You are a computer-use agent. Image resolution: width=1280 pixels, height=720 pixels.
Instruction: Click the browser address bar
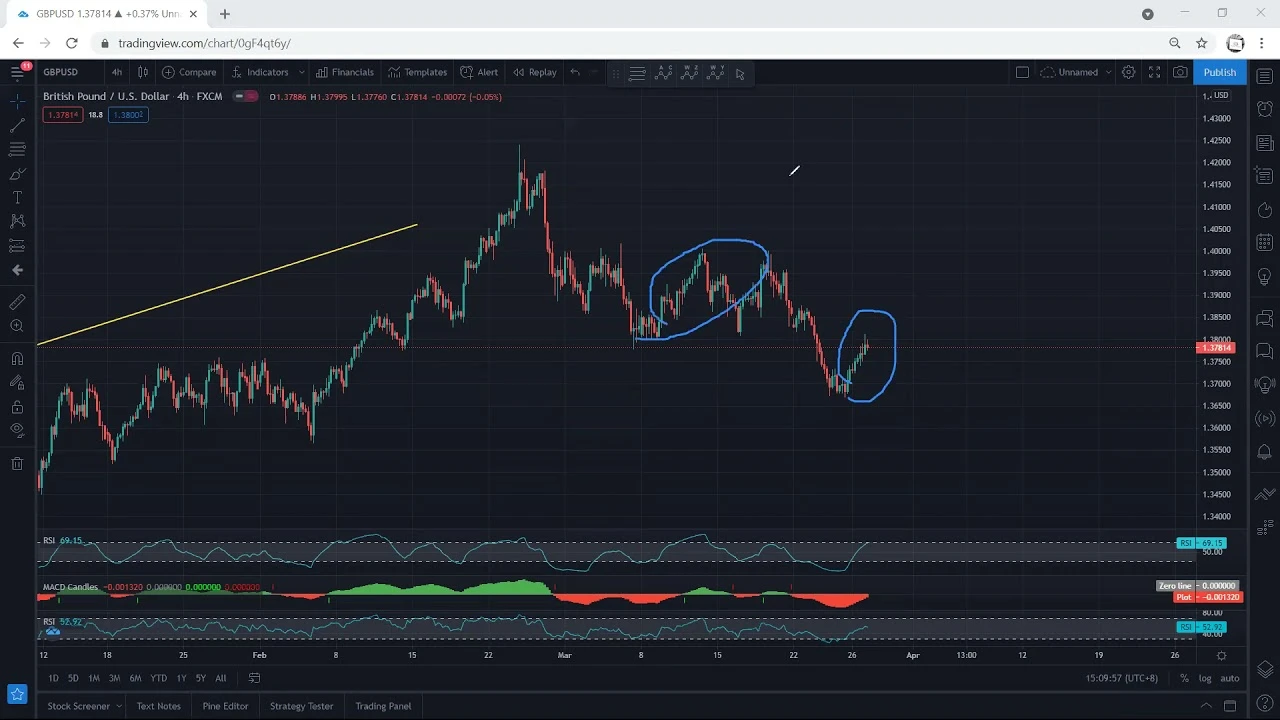coord(630,43)
